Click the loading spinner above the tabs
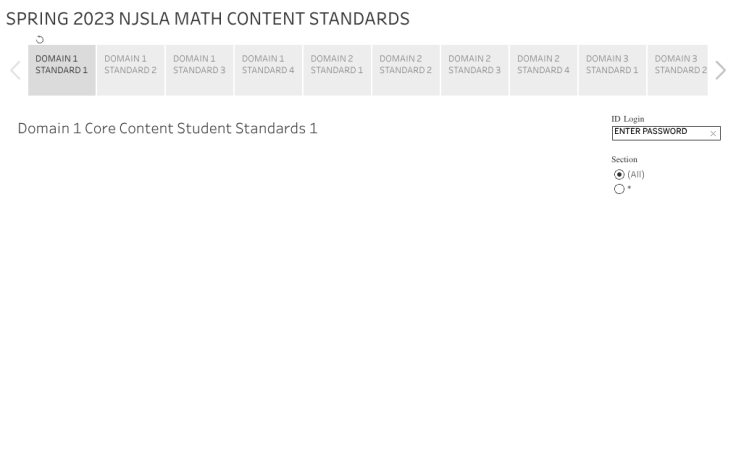 pyautogui.click(x=40, y=40)
